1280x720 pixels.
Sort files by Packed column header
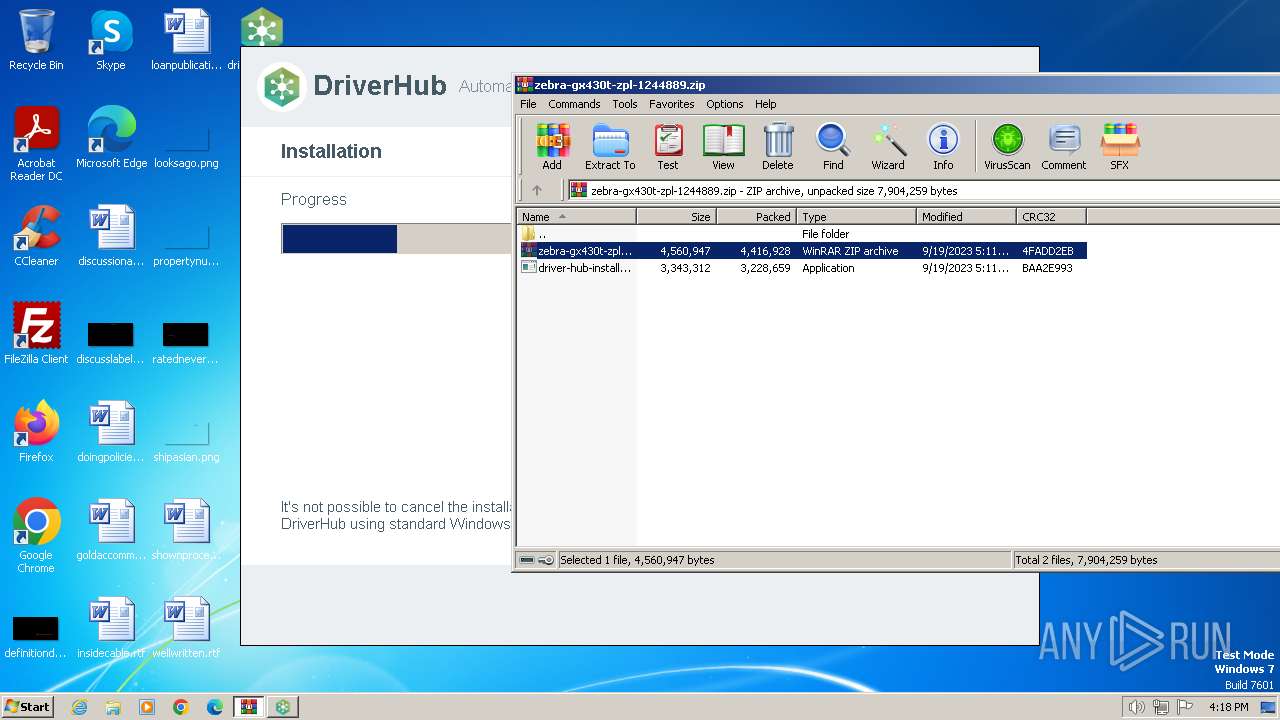click(x=756, y=216)
